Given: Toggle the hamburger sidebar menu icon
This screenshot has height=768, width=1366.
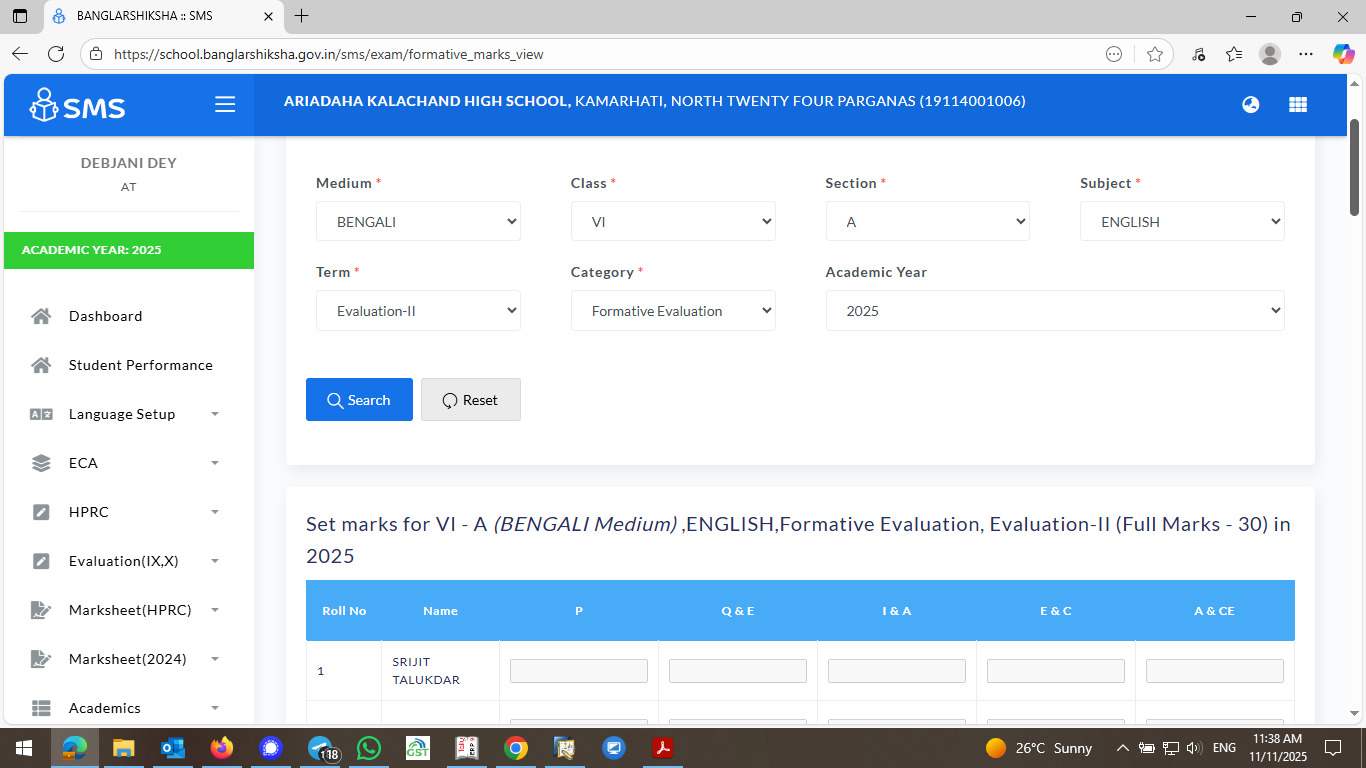Looking at the screenshot, I should click(x=225, y=105).
